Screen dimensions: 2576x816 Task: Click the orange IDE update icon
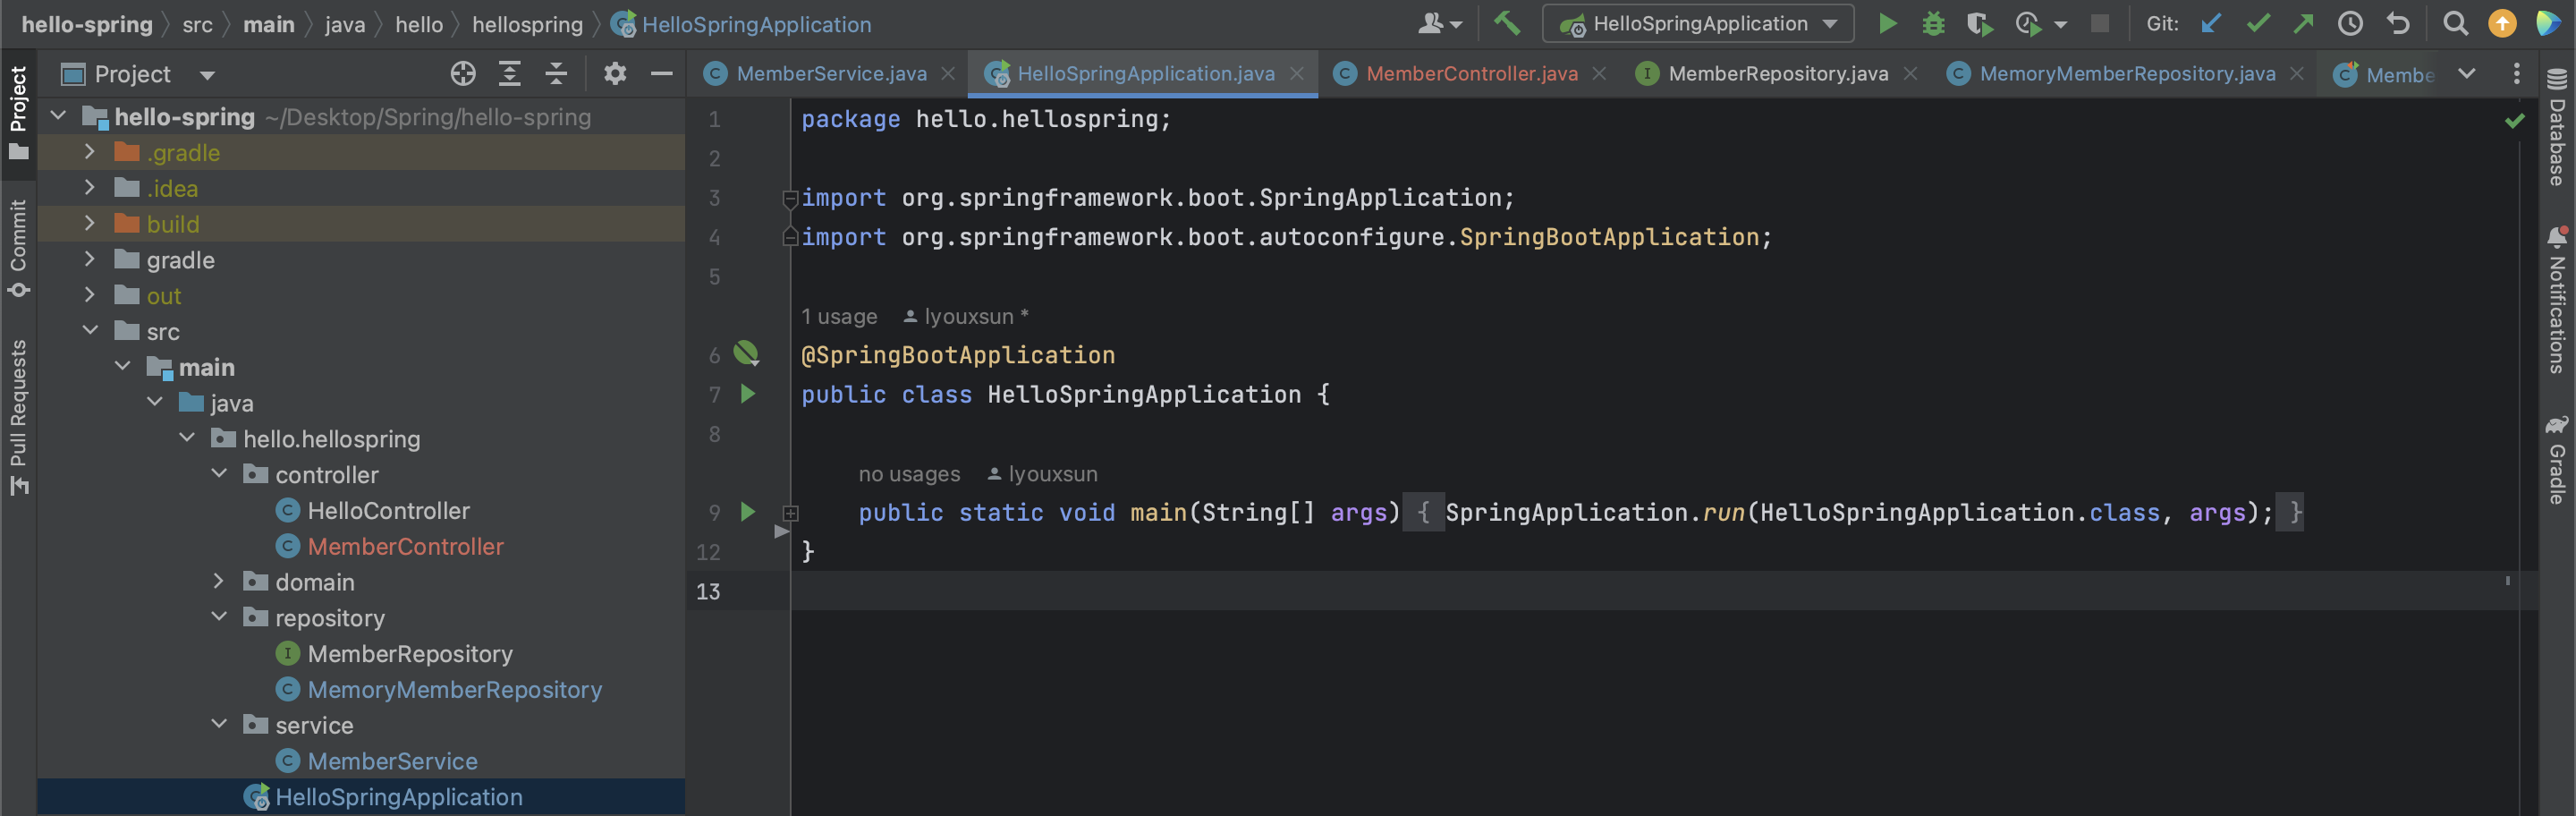(x=2502, y=23)
